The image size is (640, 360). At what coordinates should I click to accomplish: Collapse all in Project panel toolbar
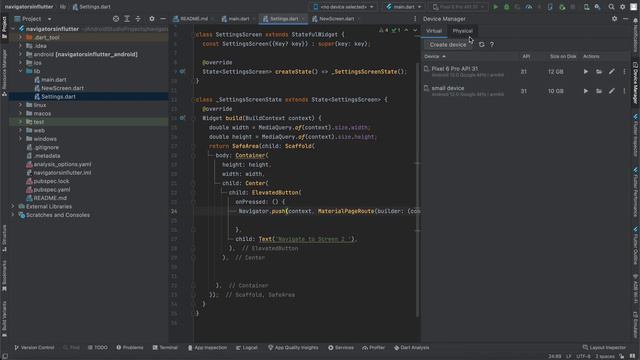click(138, 19)
